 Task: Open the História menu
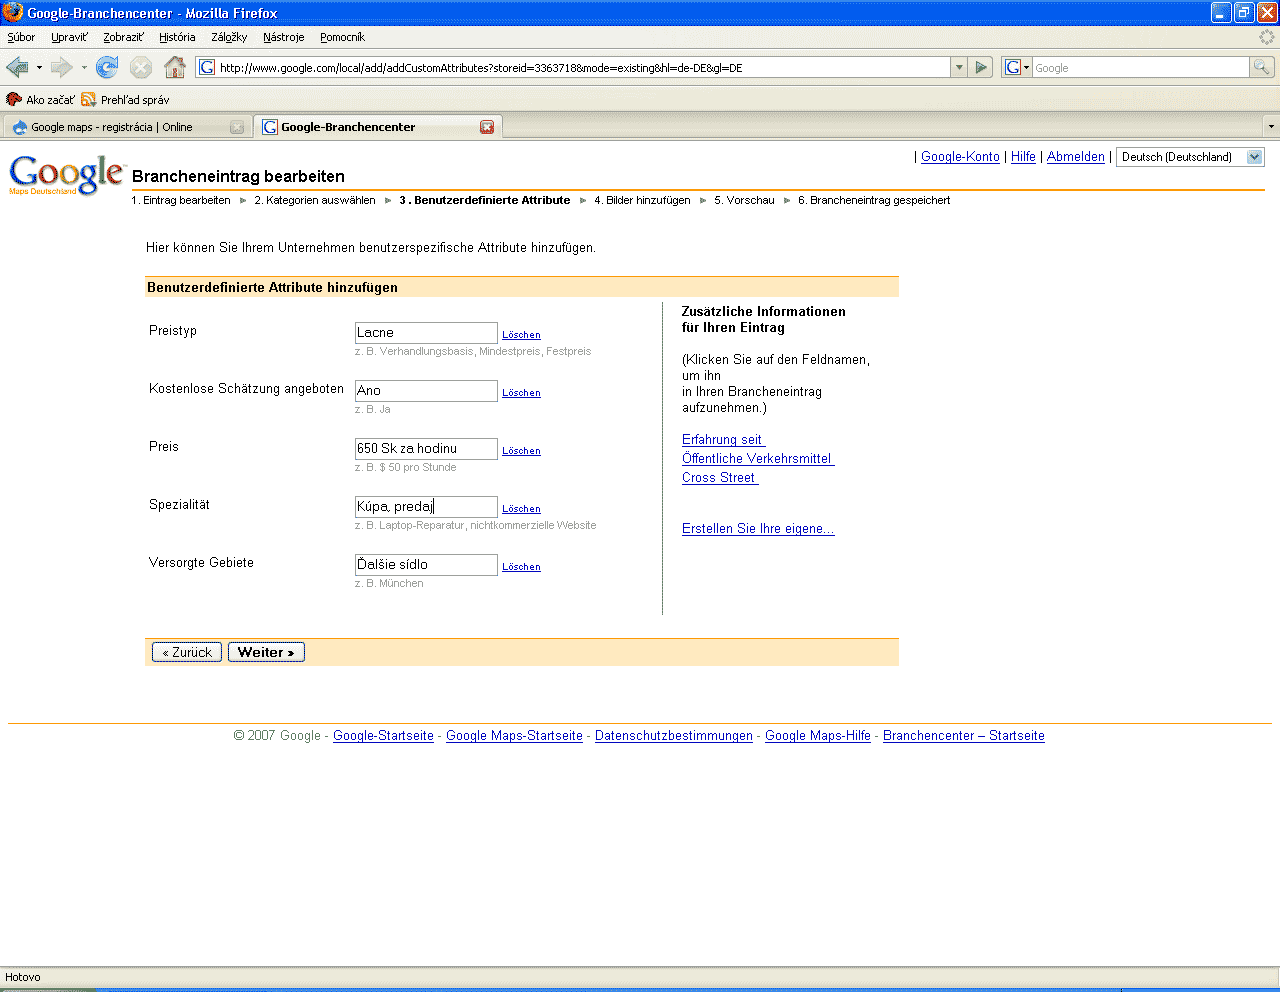click(177, 37)
